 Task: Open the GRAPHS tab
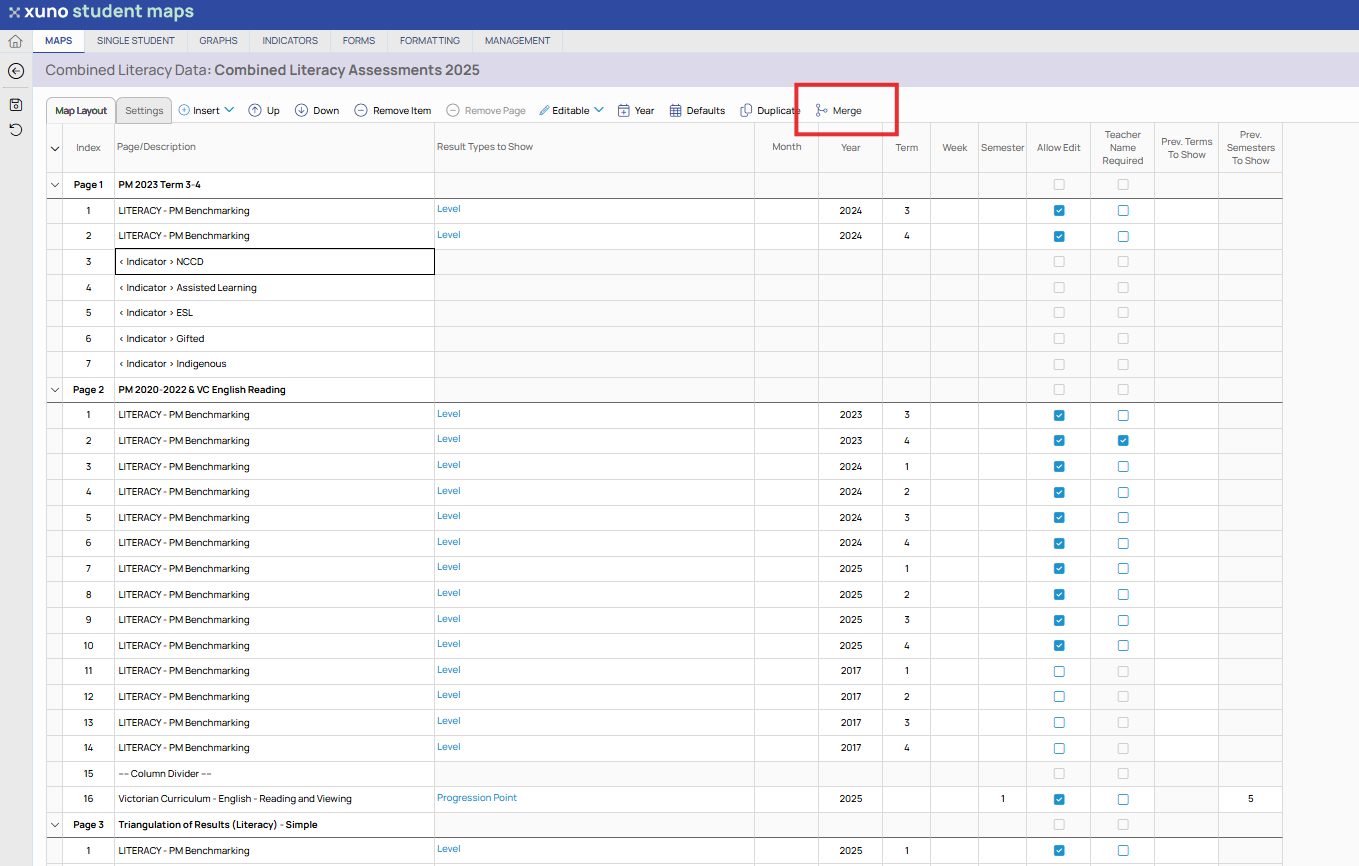click(218, 41)
